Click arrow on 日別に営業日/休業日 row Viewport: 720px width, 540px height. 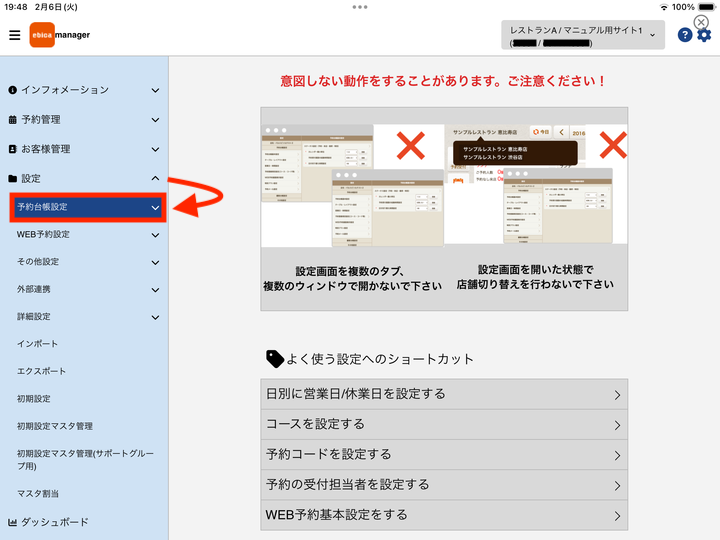tap(618, 395)
